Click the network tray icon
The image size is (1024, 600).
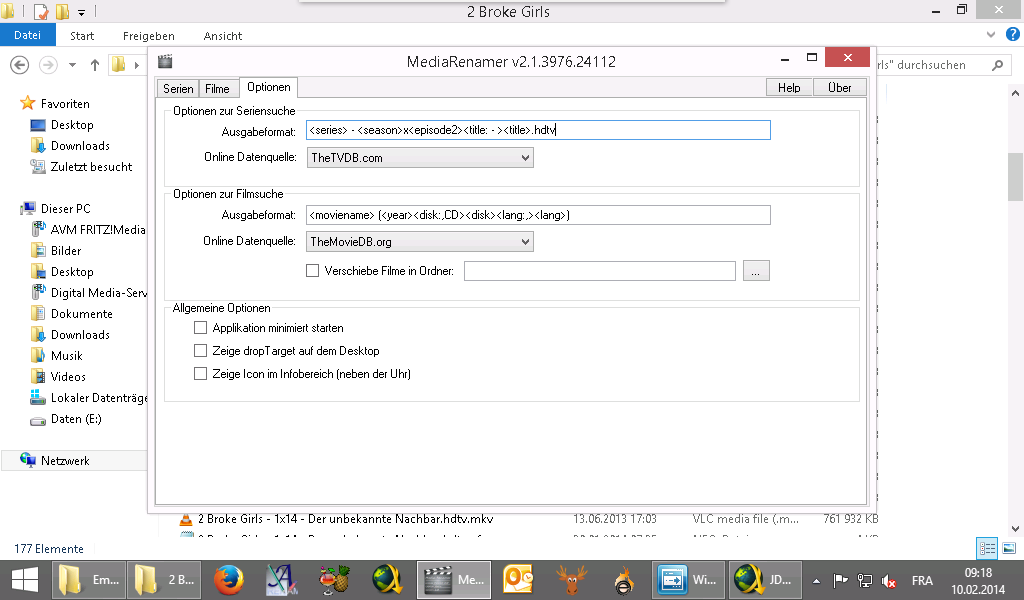point(865,580)
